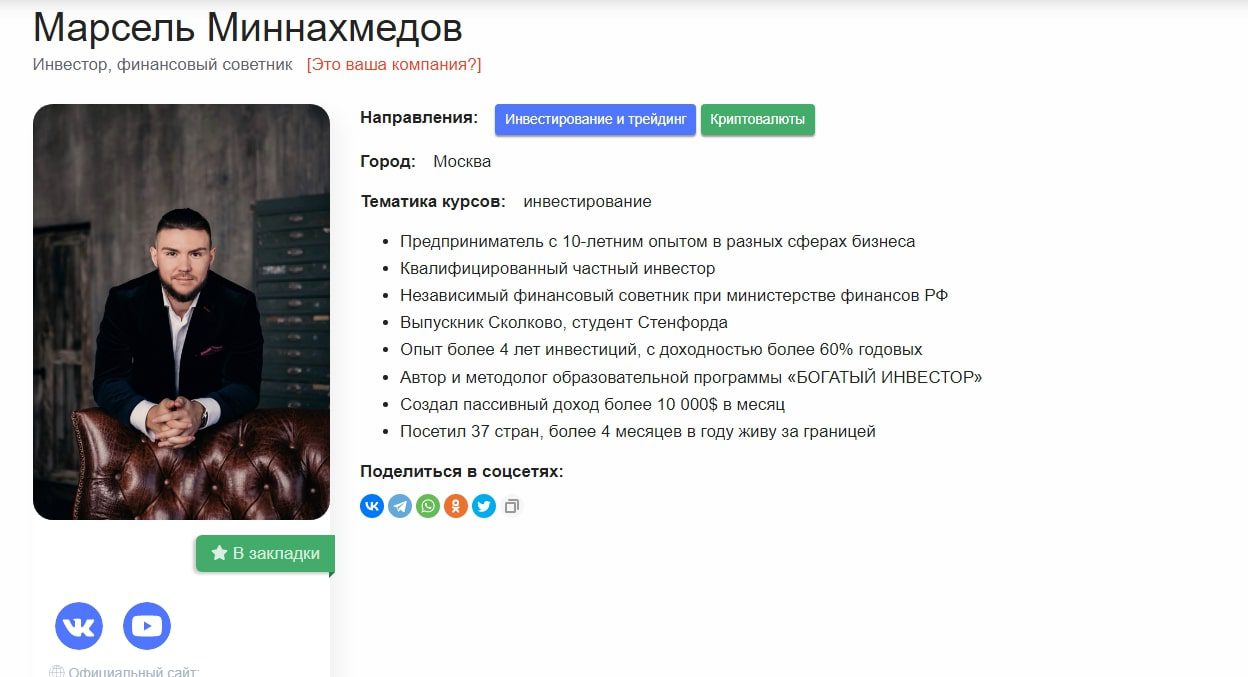Share the profile via VK icon

tap(372, 506)
